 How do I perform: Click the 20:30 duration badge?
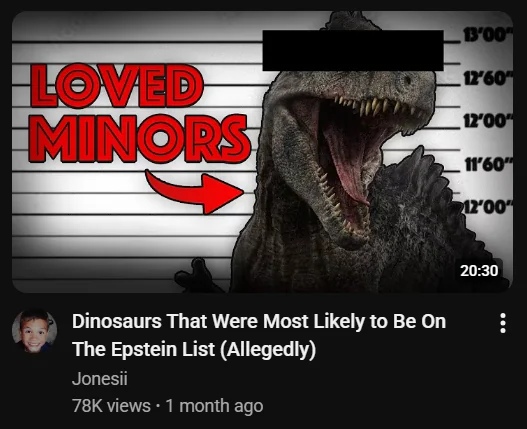[479, 271]
